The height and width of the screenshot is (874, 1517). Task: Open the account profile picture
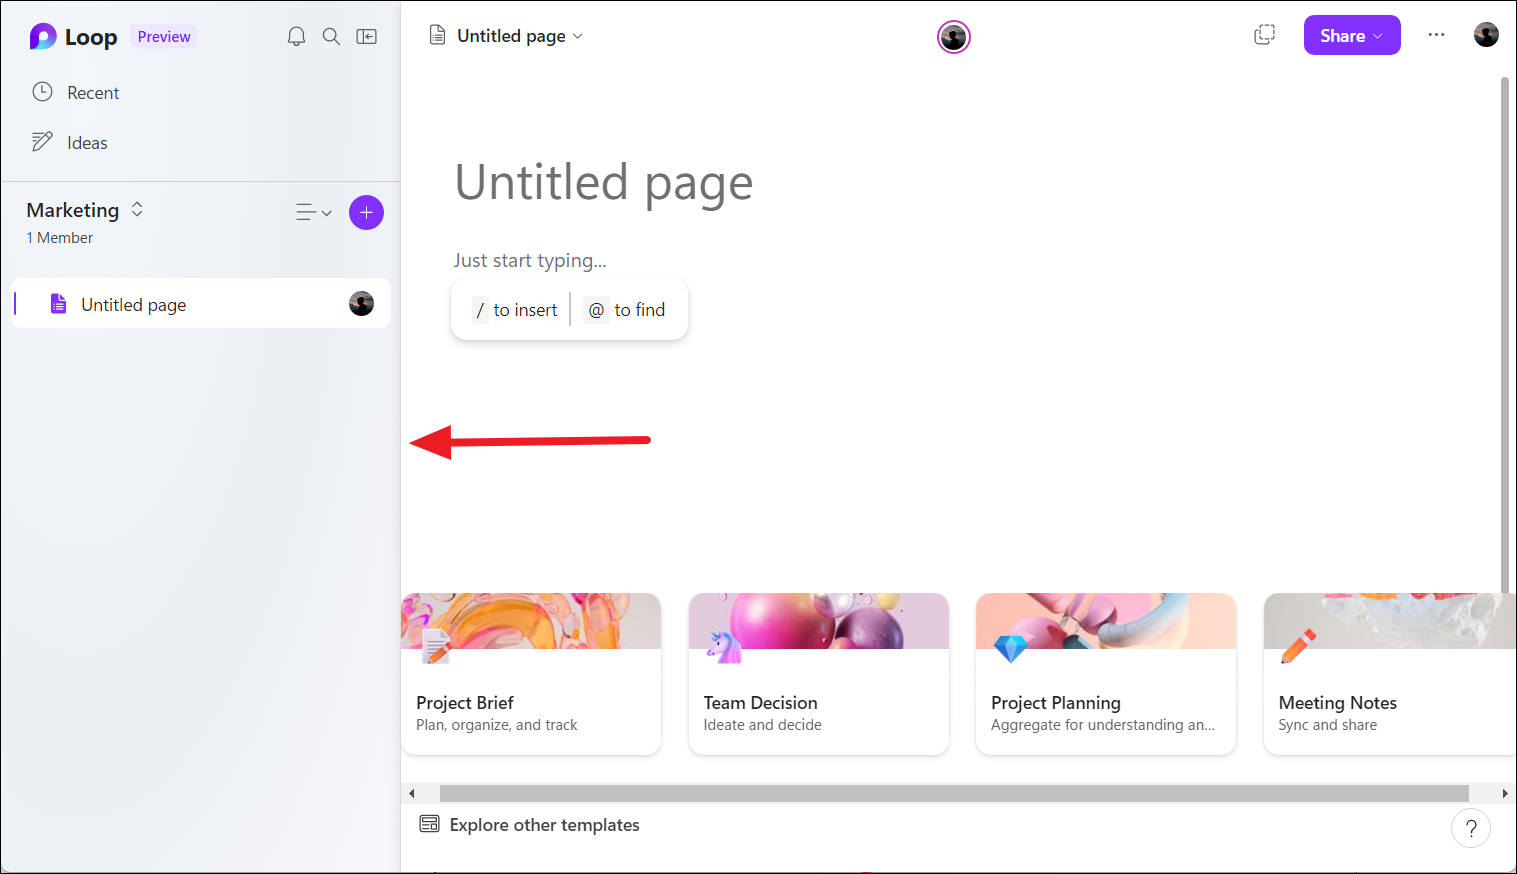[1486, 35]
